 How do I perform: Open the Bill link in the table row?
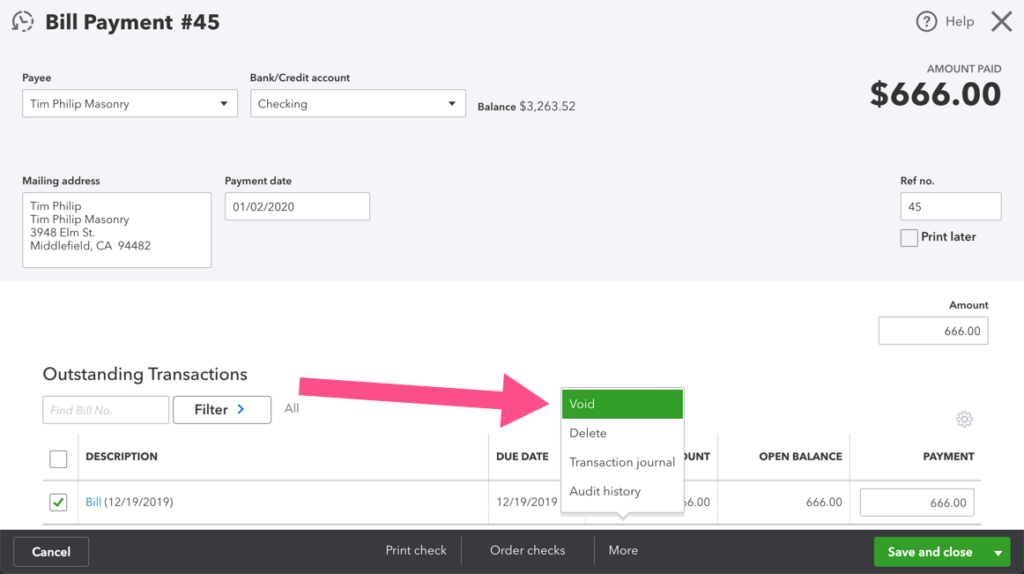[93, 502]
